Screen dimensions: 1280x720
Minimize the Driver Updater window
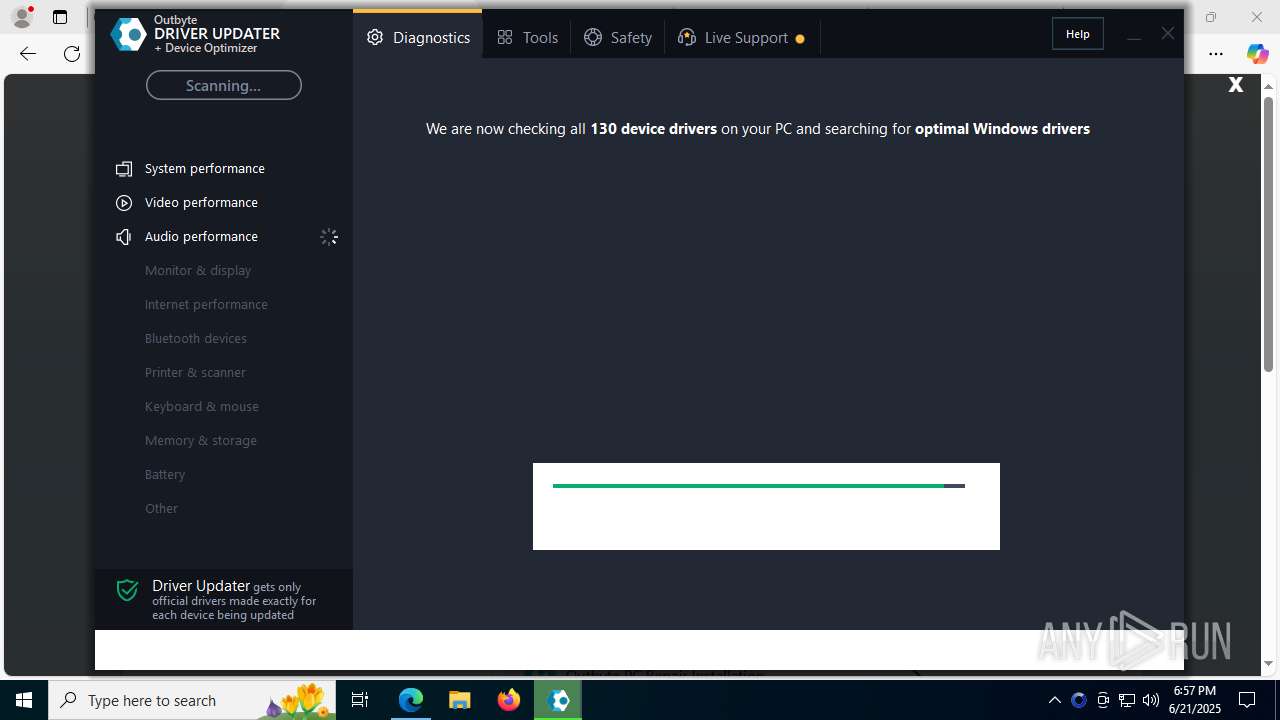pyautogui.click(x=1133, y=37)
